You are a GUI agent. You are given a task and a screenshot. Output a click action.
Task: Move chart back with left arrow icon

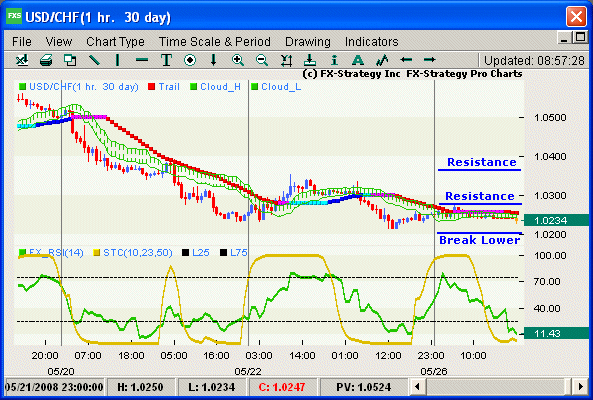tap(406, 60)
